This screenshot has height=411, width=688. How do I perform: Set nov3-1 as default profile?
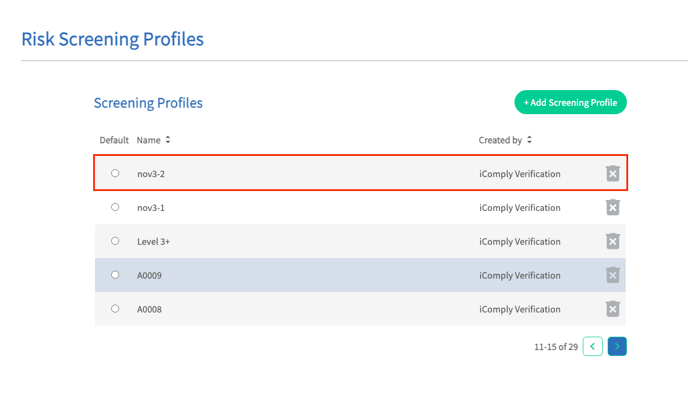pos(115,207)
